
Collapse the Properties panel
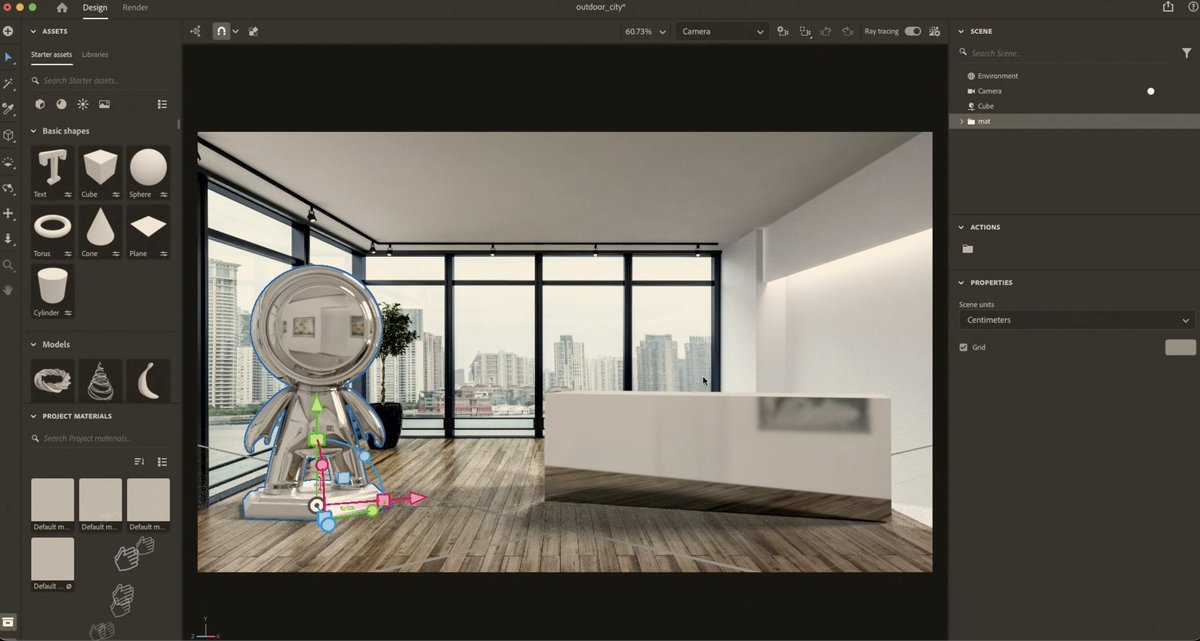(961, 282)
